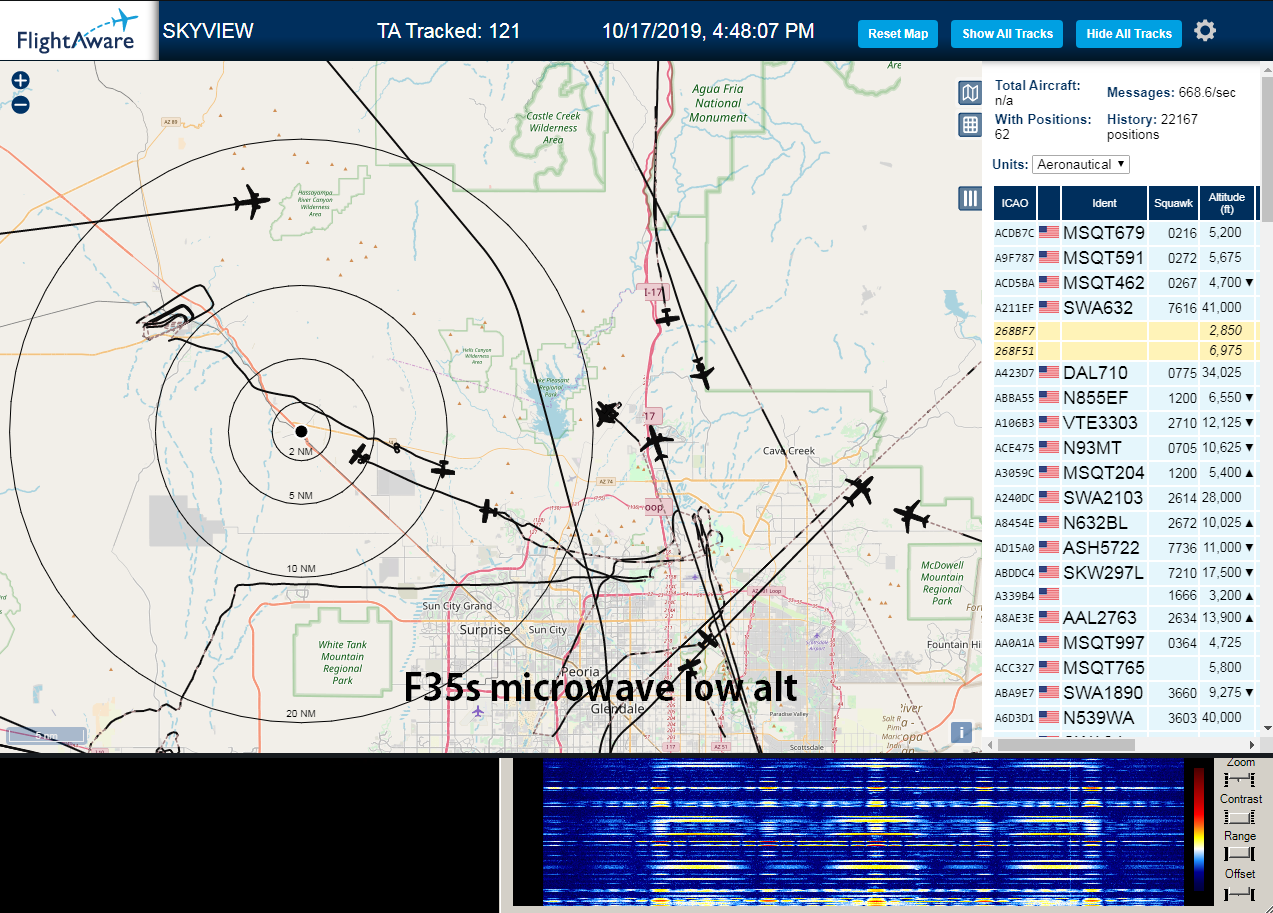Viewport: 1273px width, 913px height.
Task: Select the aircraft icon beside the I-17 shield
Action: click(667, 318)
